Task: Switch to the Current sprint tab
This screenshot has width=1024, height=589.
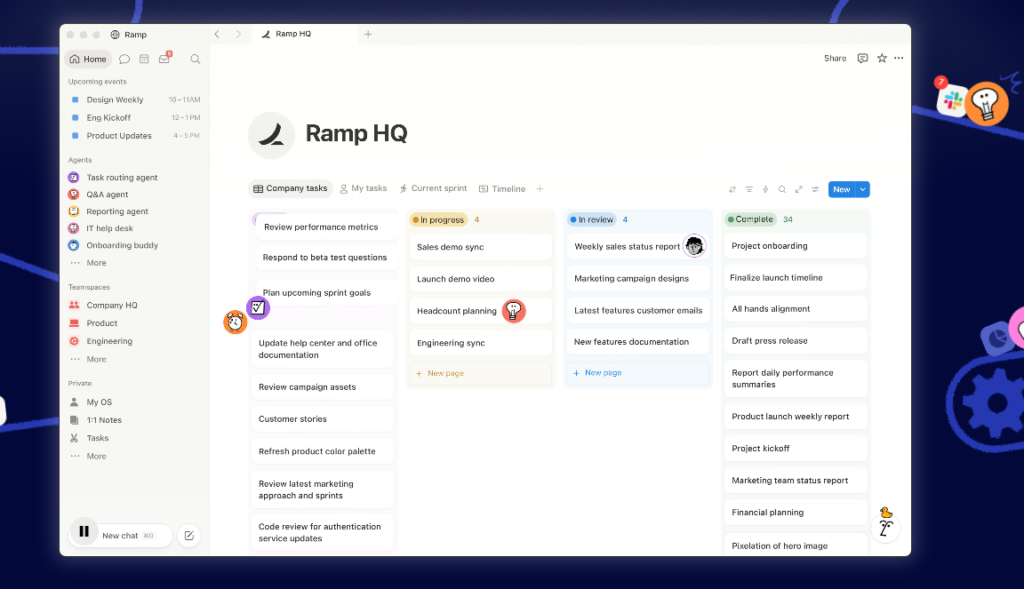Action: [x=434, y=188]
